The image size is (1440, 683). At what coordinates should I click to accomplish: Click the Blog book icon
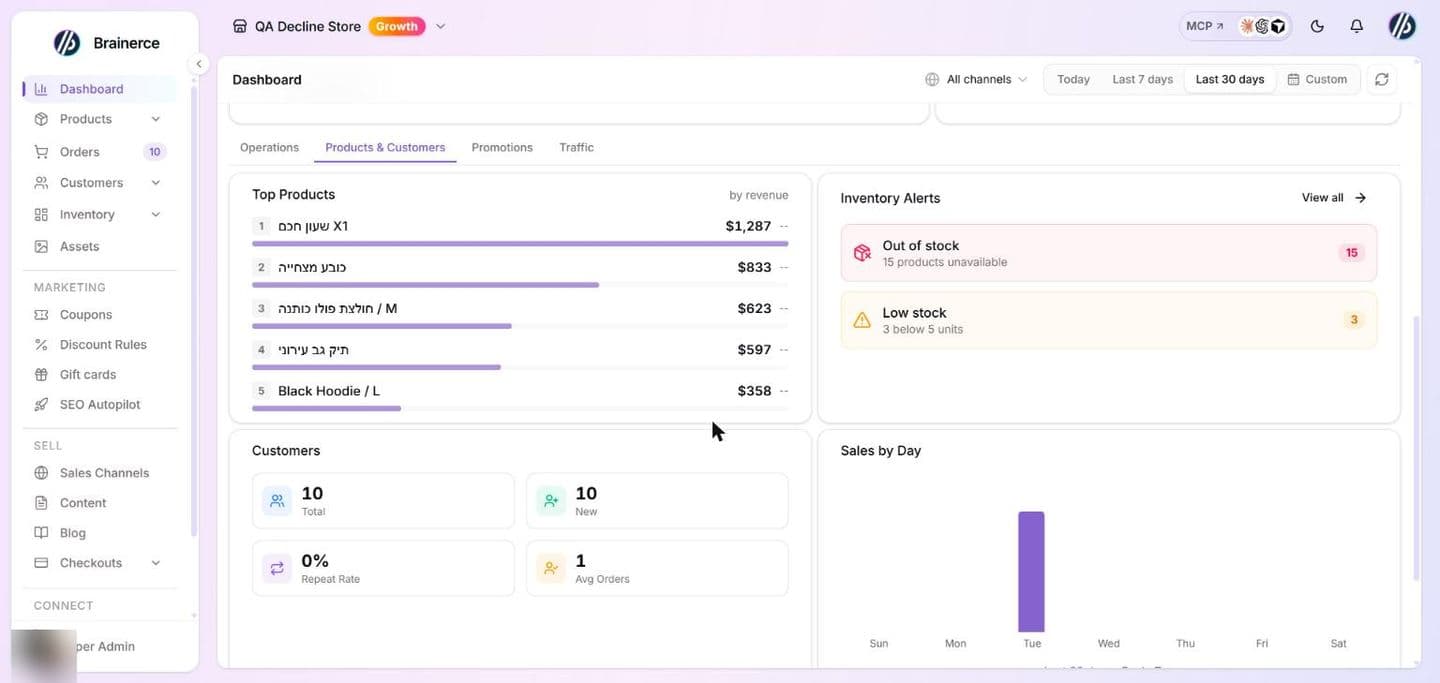(x=41, y=533)
